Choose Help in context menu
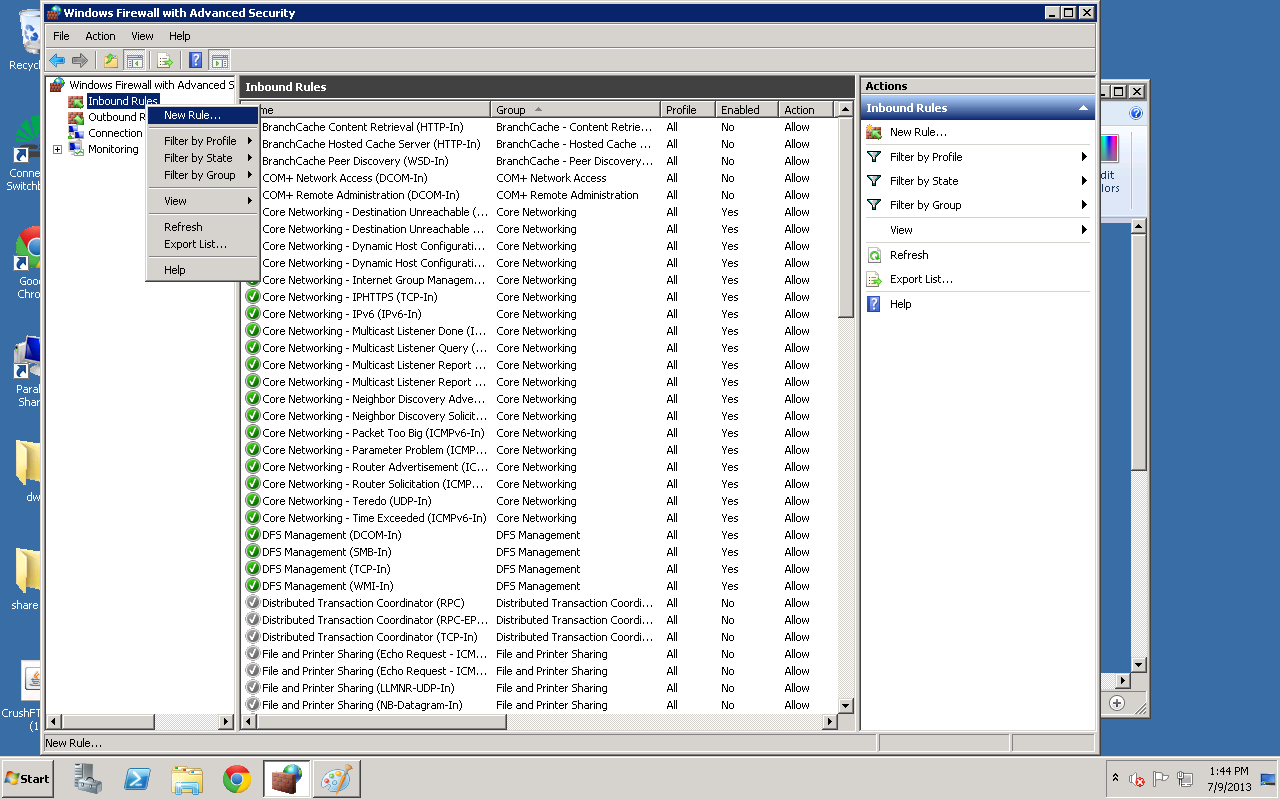1280x800 pixels. tap(203, 270)
